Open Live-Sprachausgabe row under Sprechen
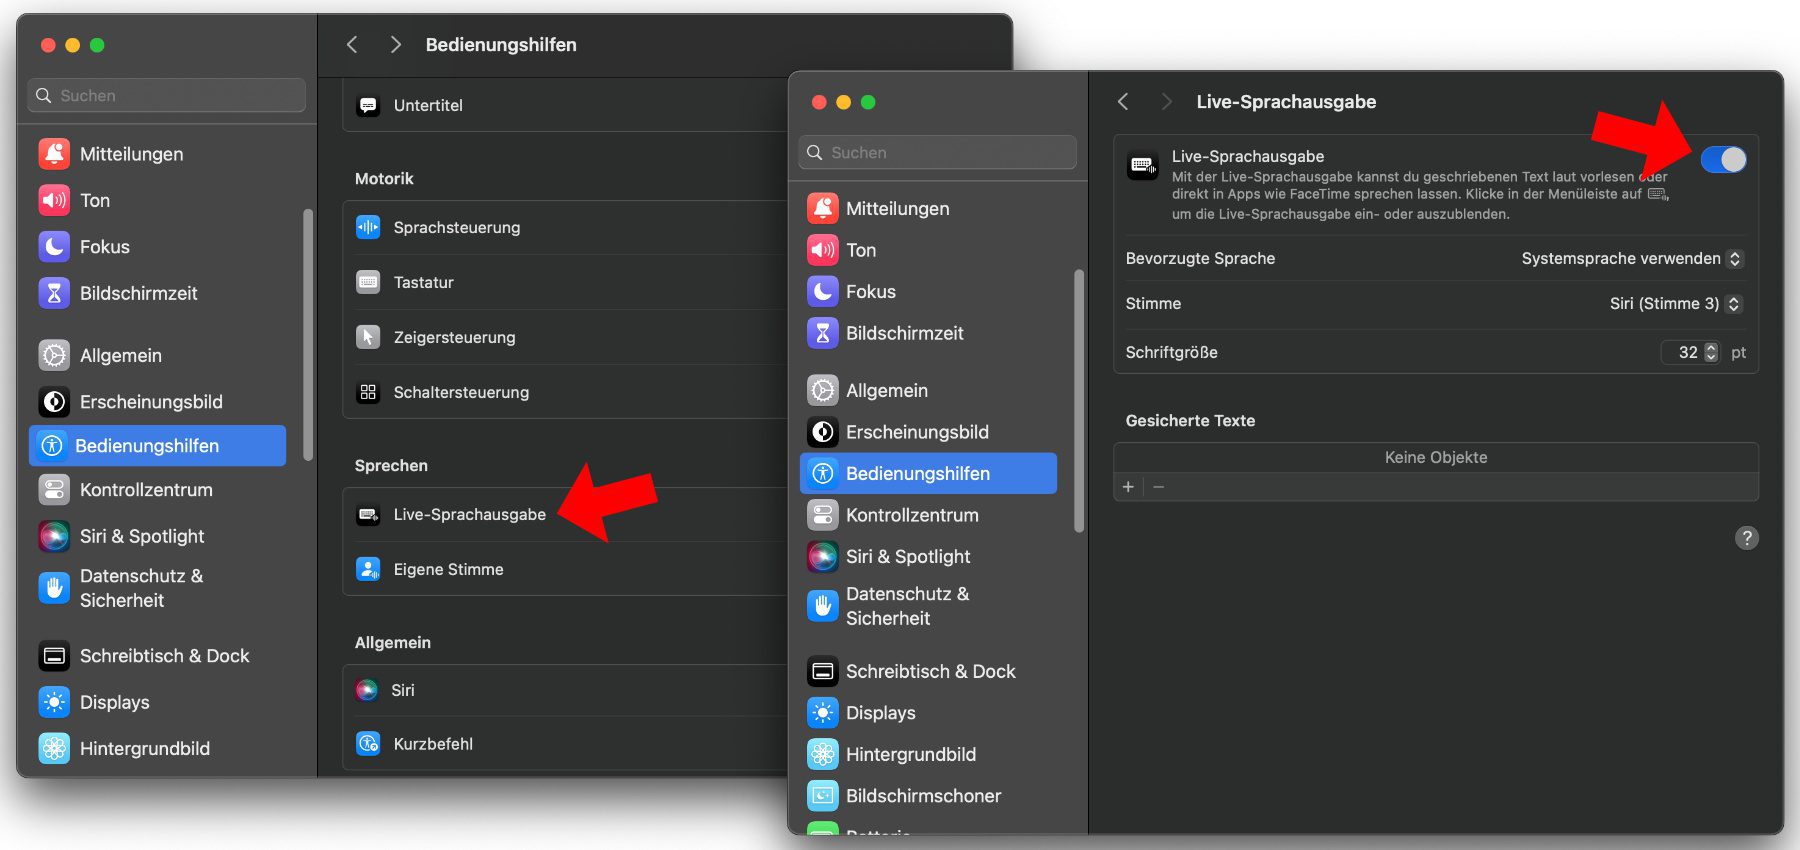 [469, 515]
